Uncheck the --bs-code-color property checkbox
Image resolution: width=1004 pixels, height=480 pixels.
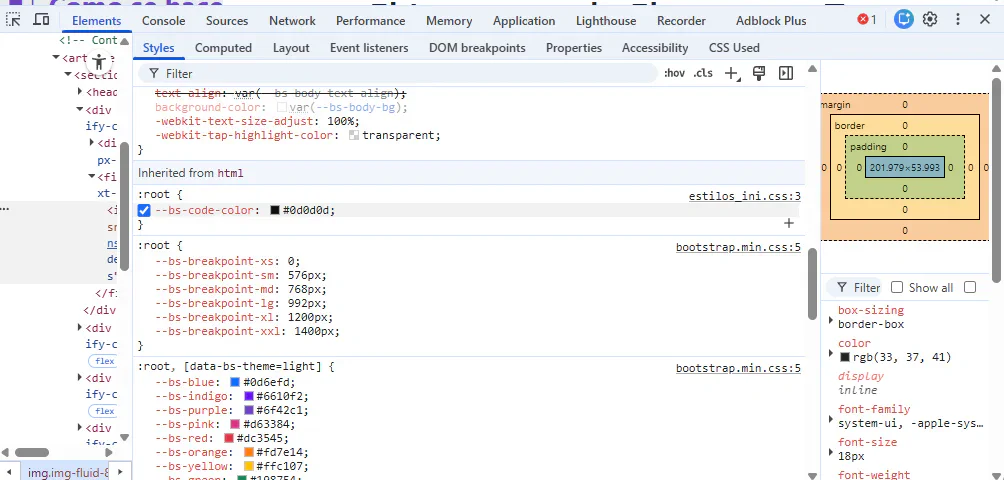[144, 210]
